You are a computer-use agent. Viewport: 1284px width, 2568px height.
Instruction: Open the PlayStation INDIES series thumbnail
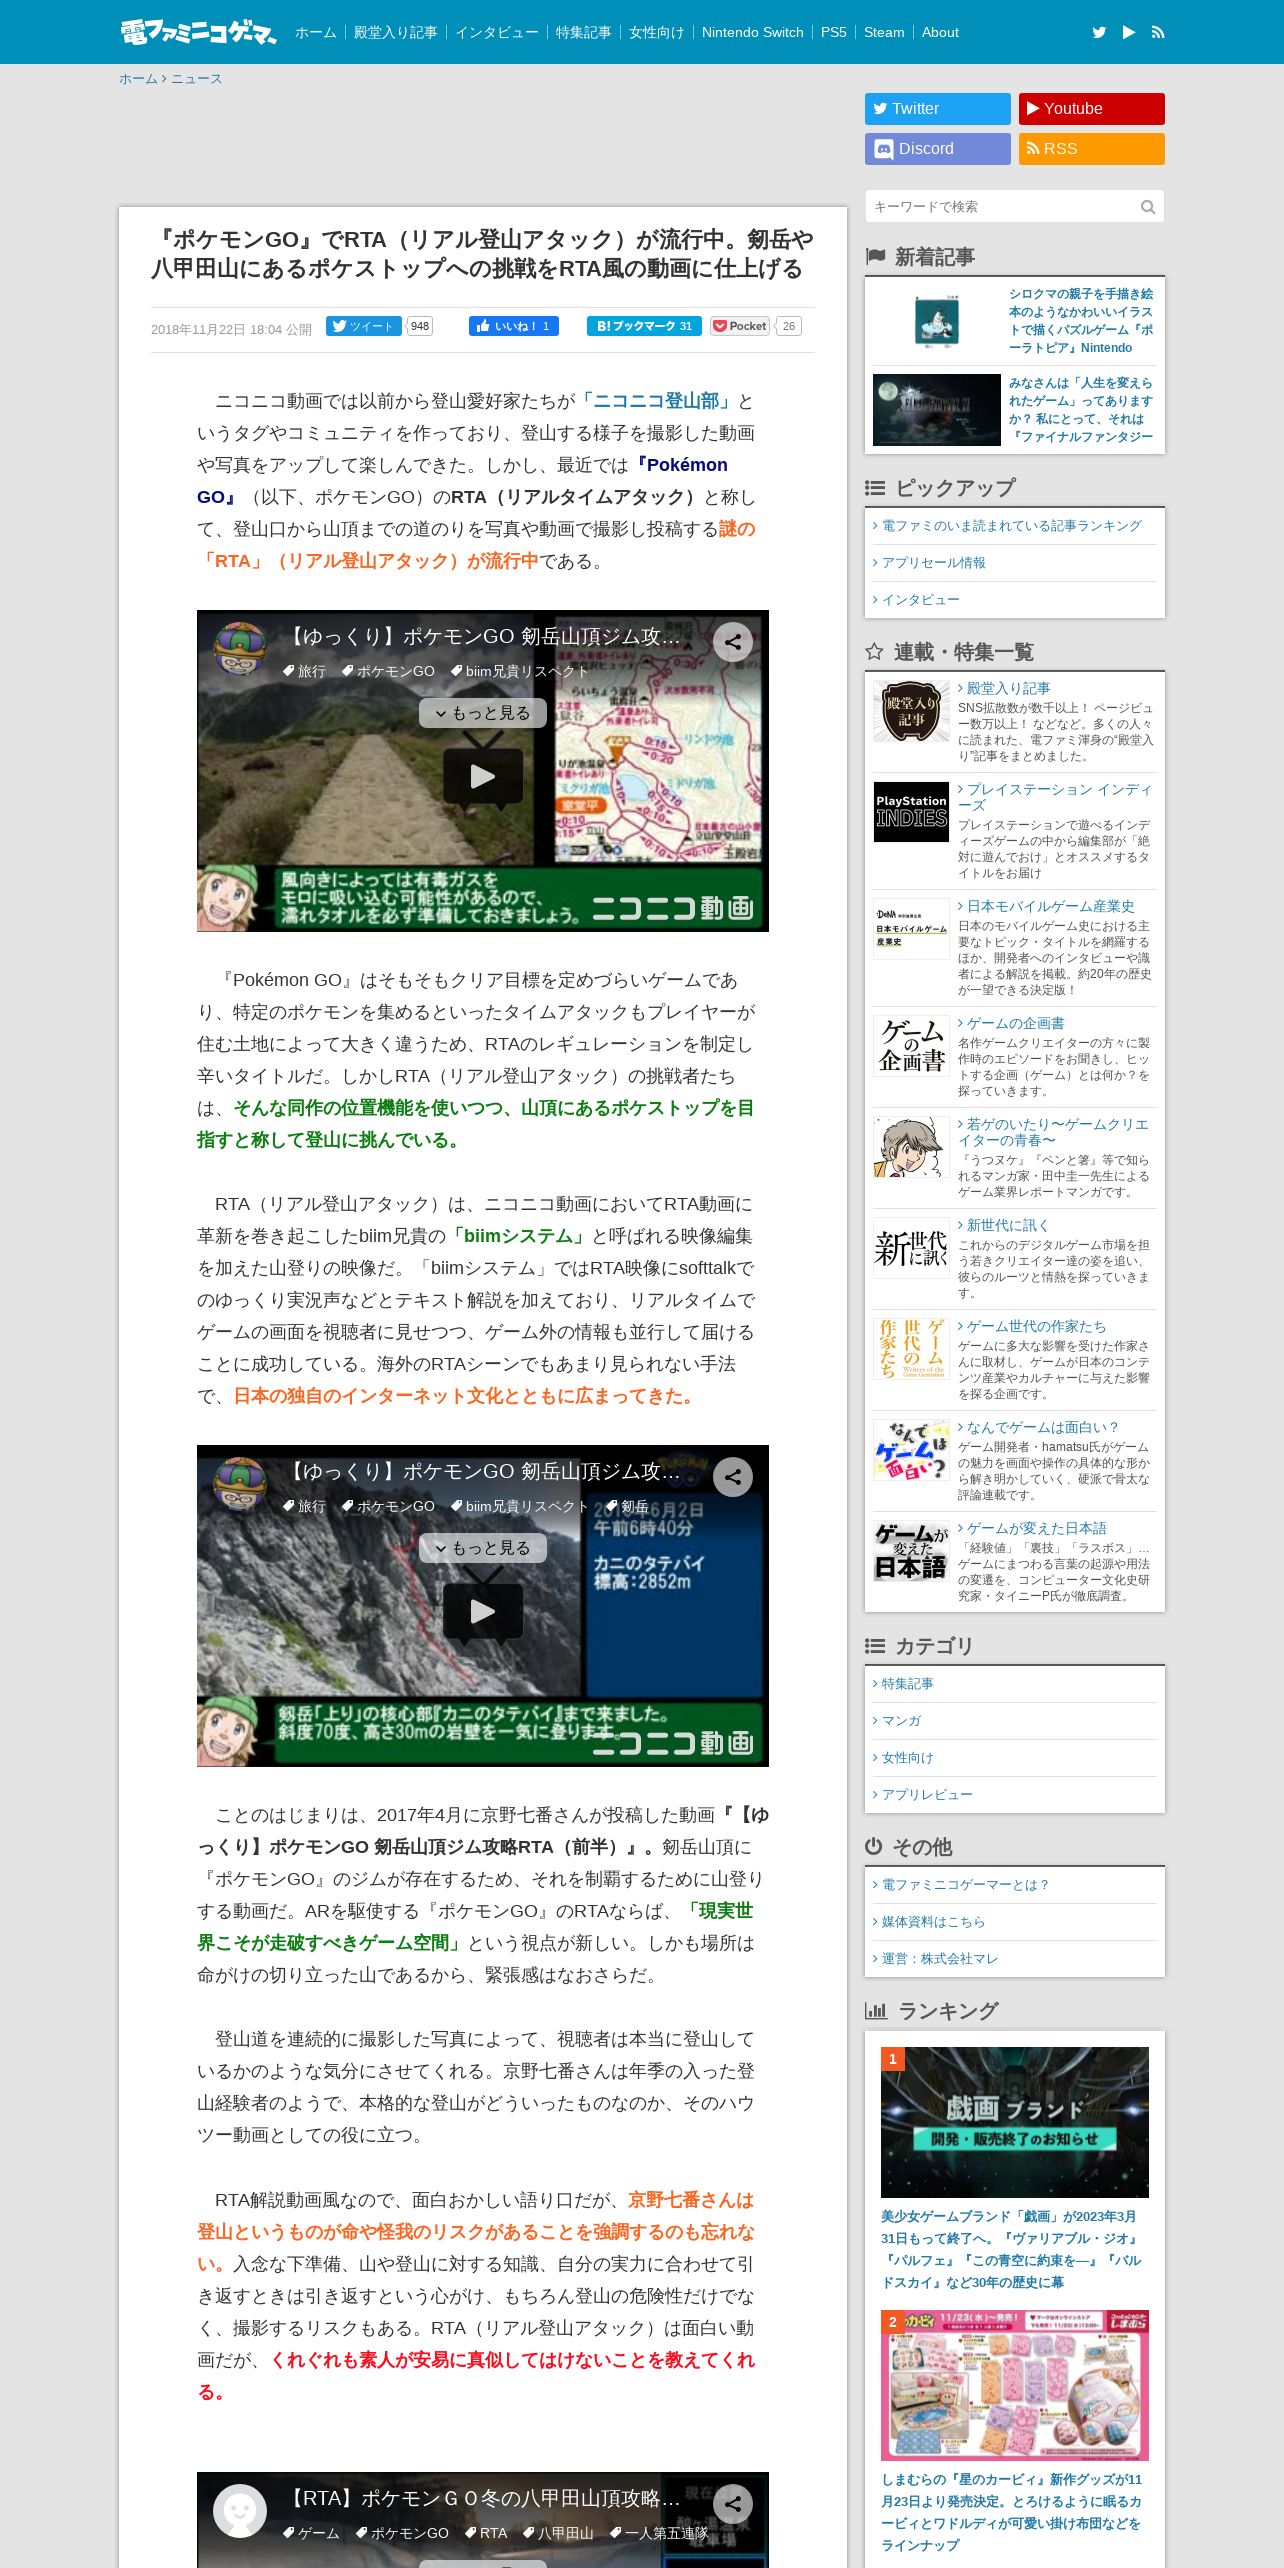[x=911, y=812]
